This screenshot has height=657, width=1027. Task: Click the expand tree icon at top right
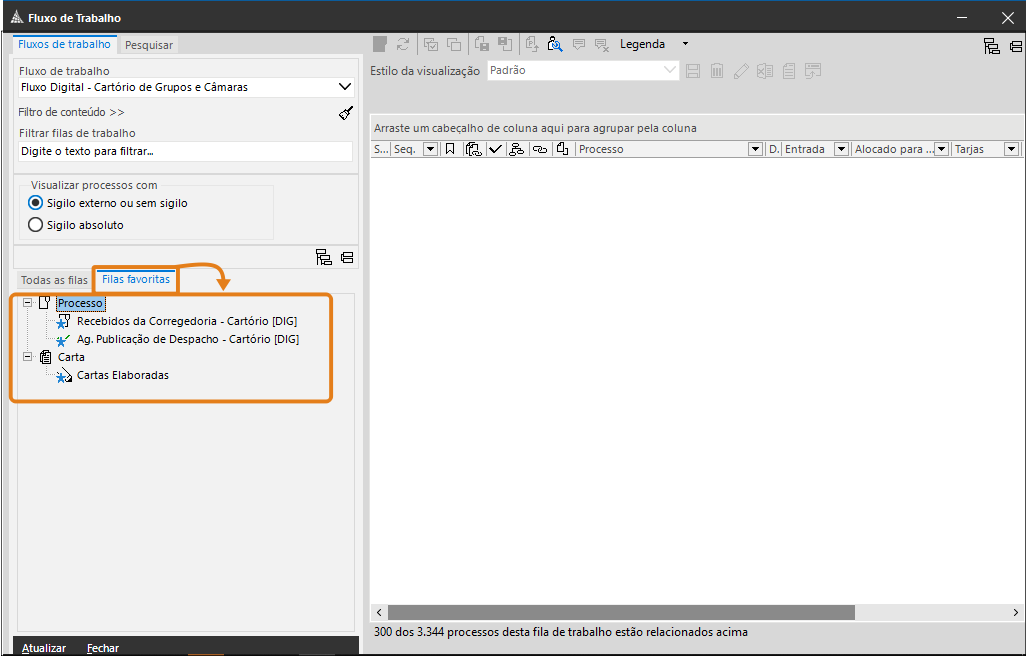pyautogui.click(x=991, y=46)
